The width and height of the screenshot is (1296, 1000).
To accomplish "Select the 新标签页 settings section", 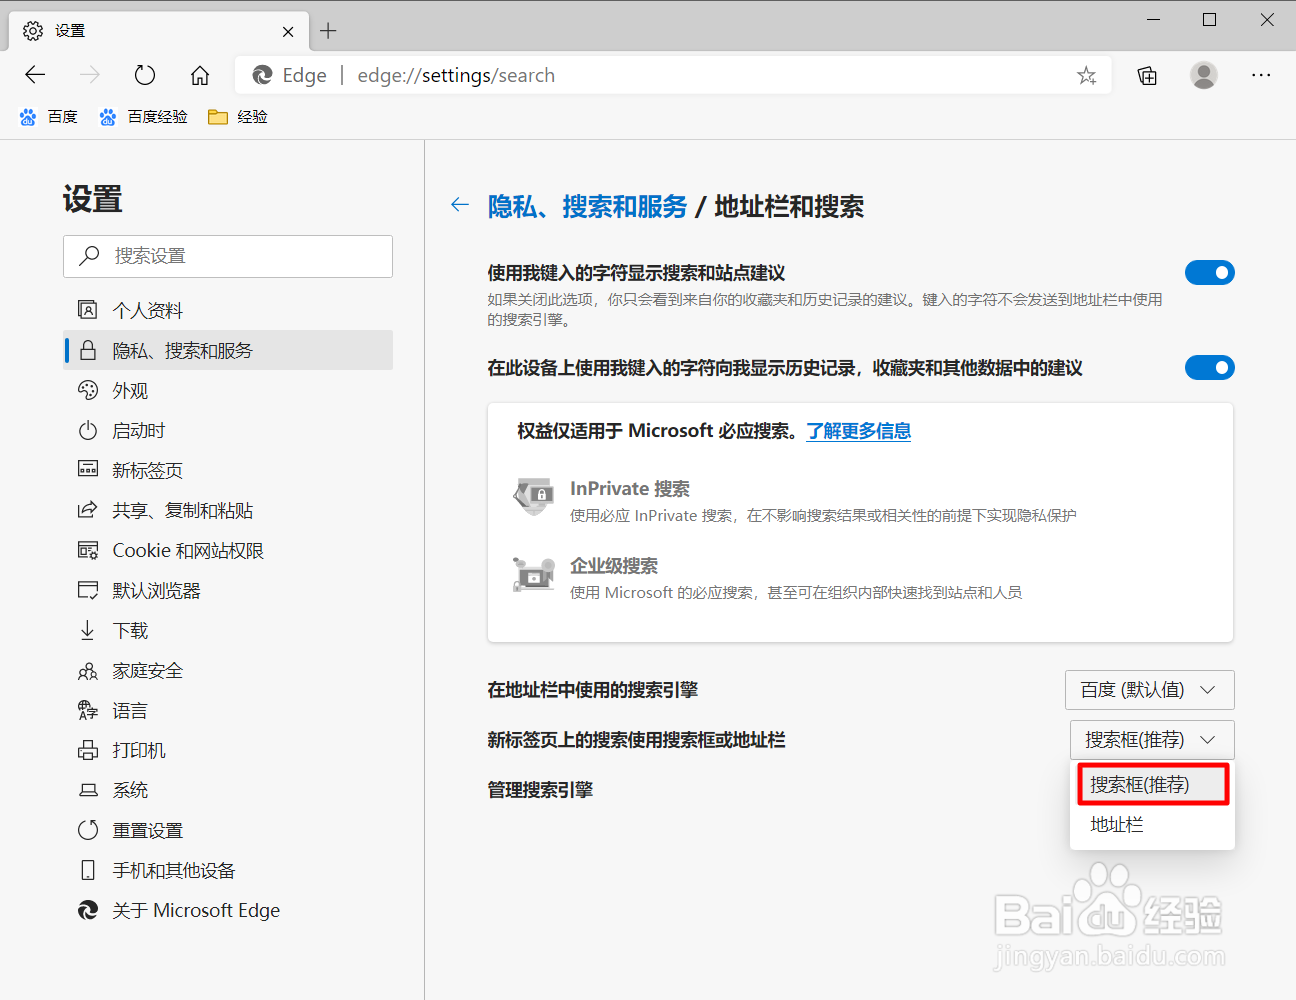I will point(144,470).
